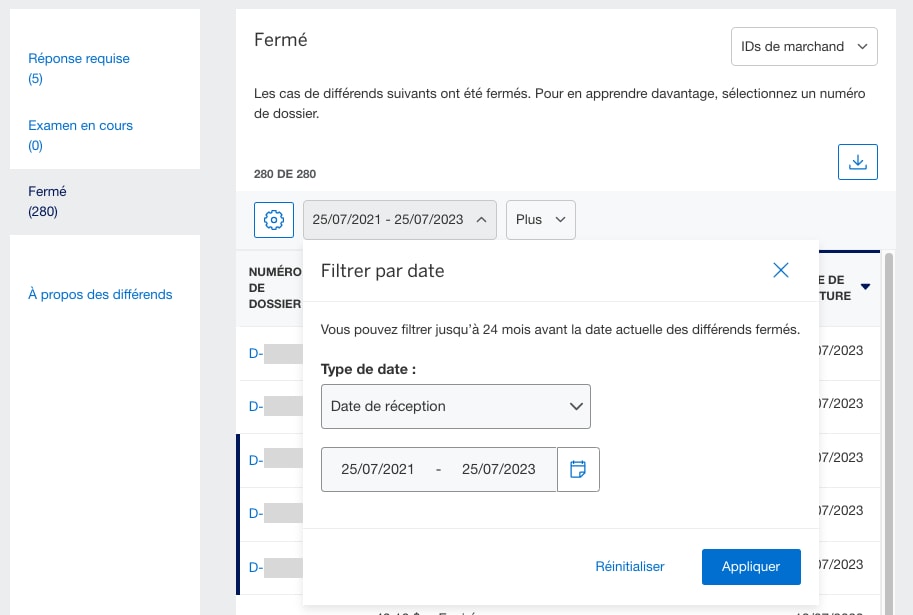Close the Filtrer par date panel

point(781,269)
